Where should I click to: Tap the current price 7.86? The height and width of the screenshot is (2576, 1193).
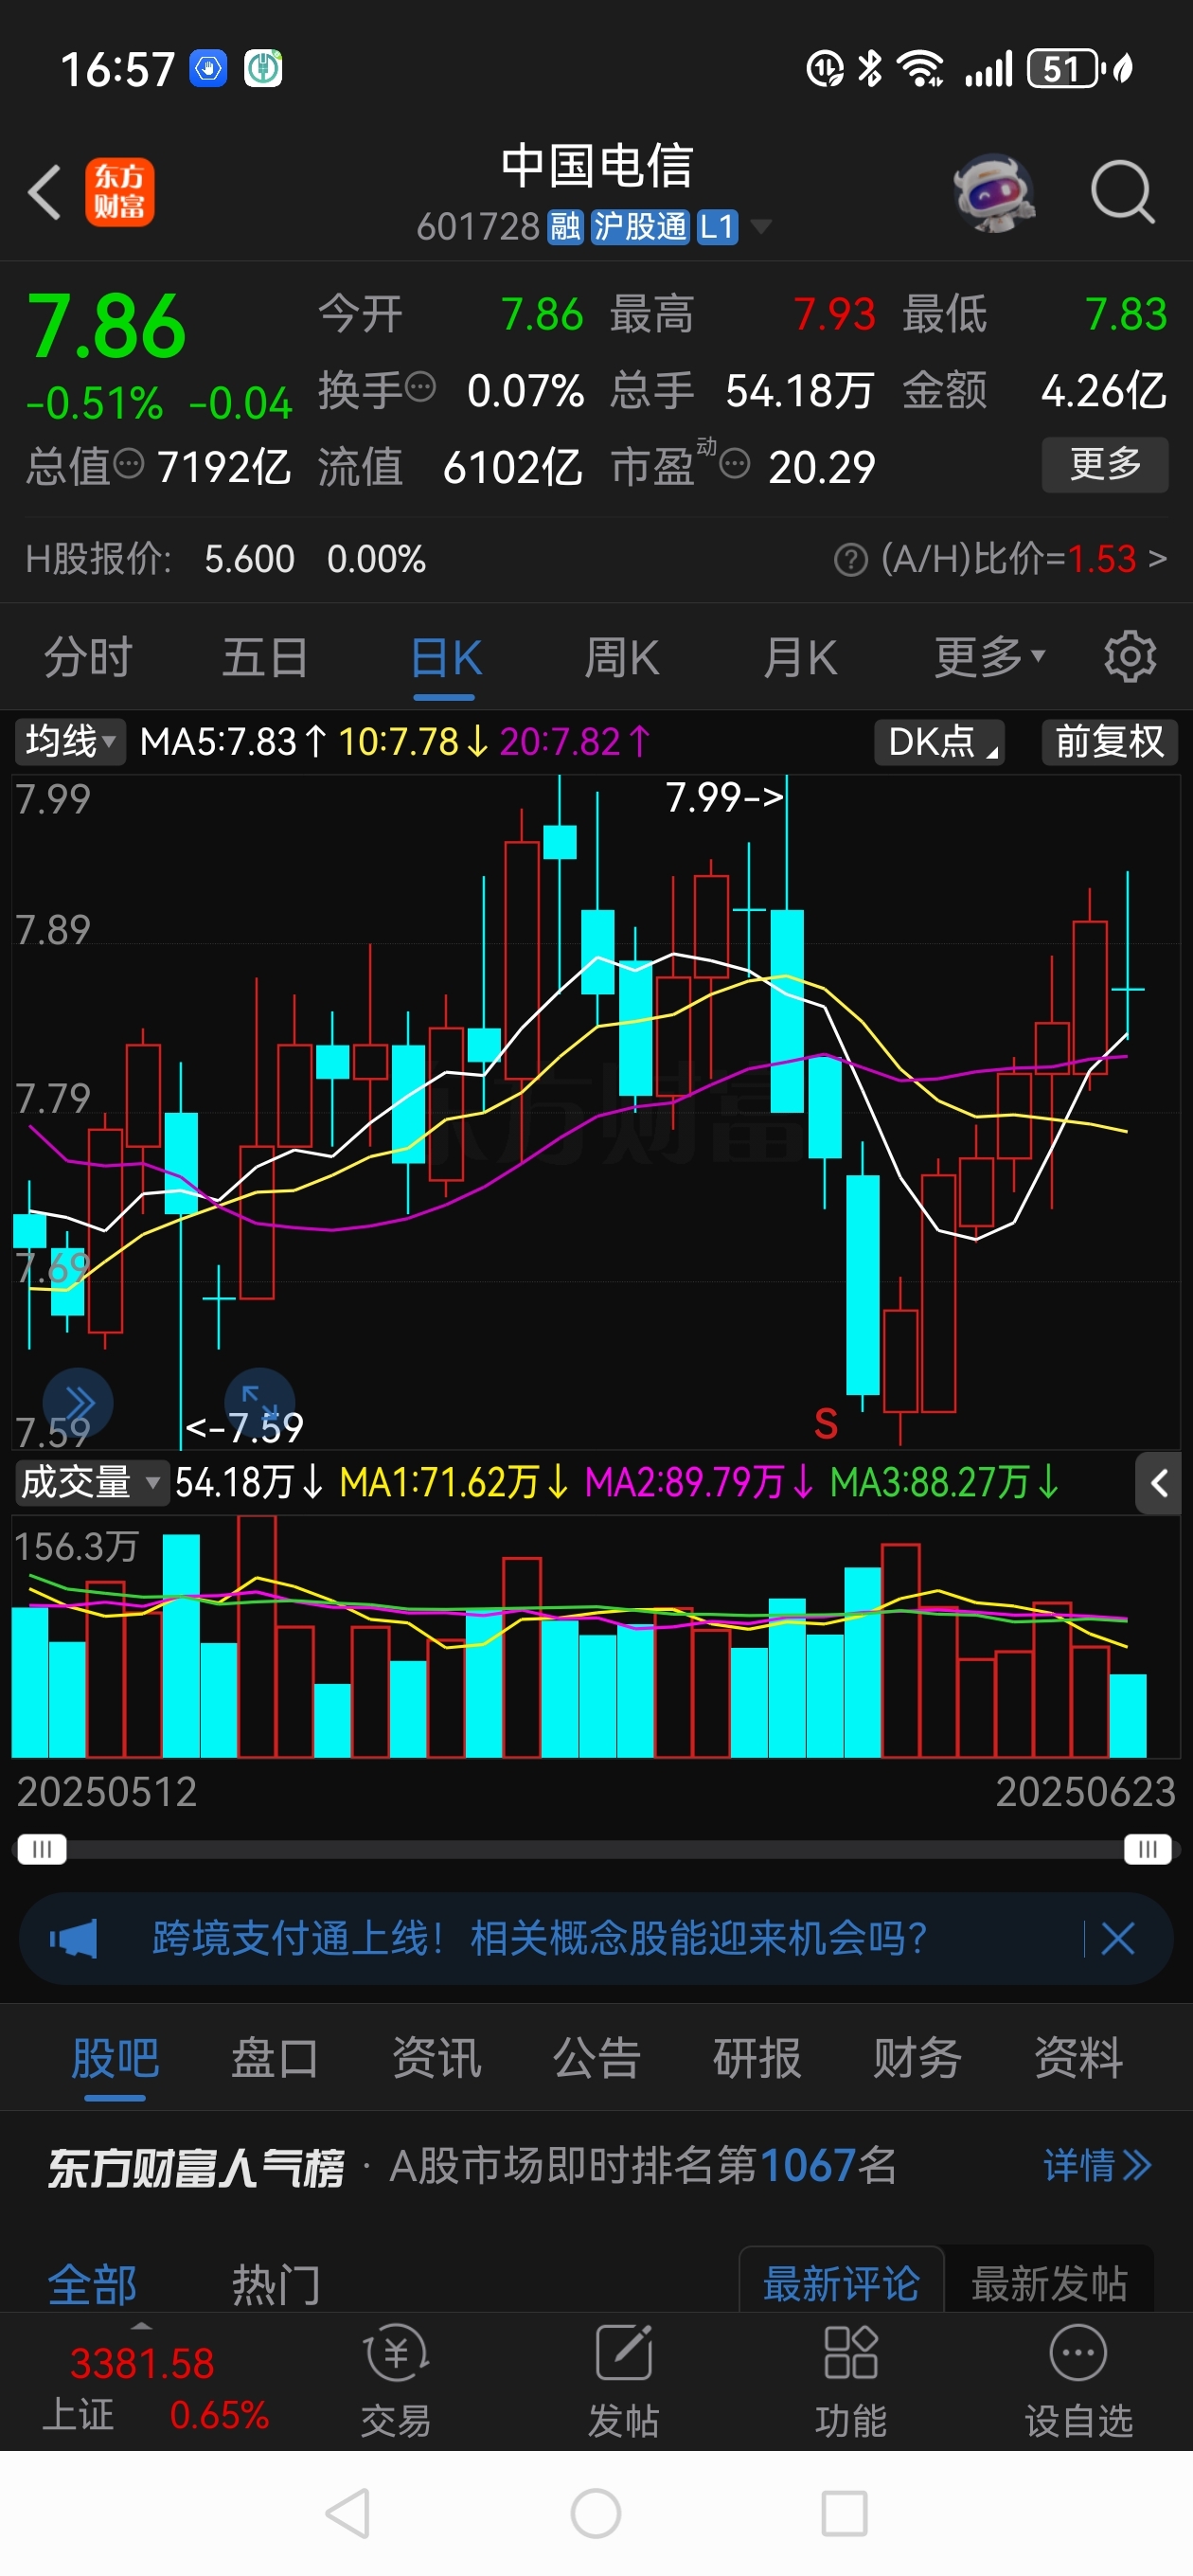tap(106, 326)
